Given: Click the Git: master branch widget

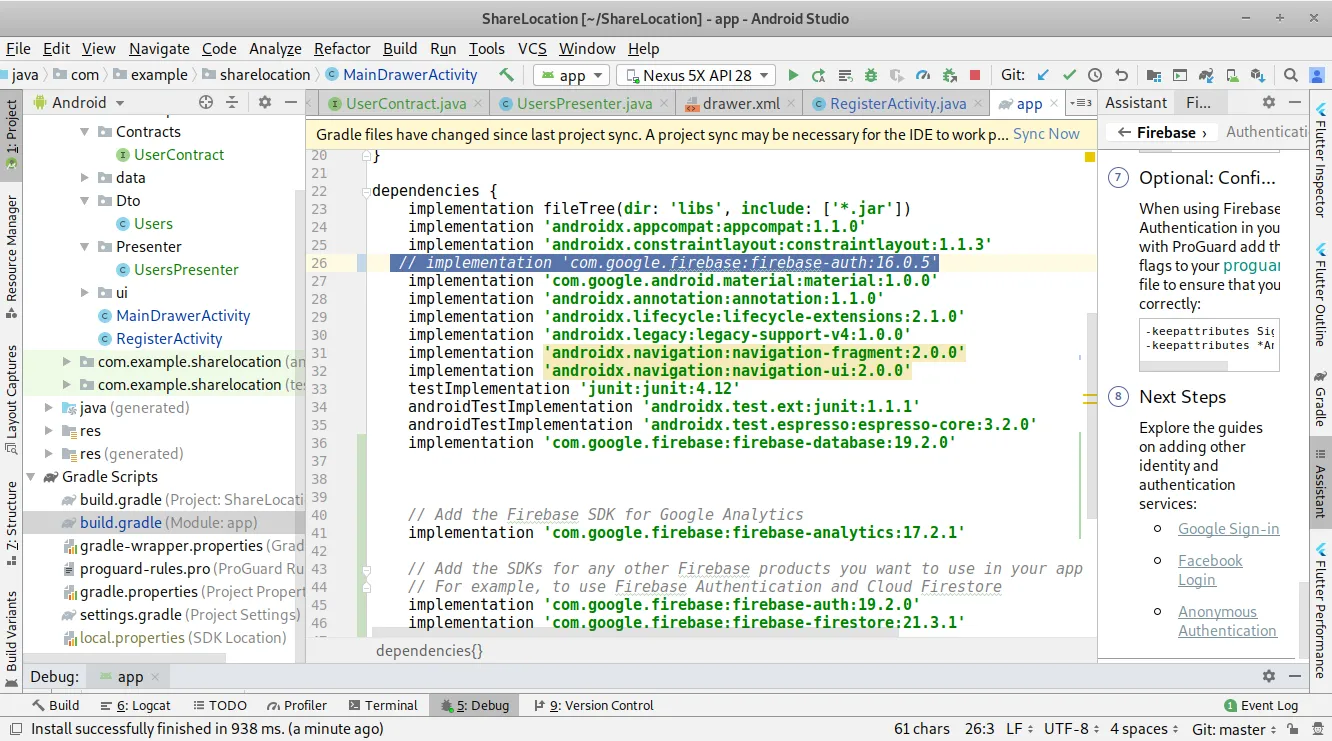Looking at the screenshot, I should pos(1236,729).
